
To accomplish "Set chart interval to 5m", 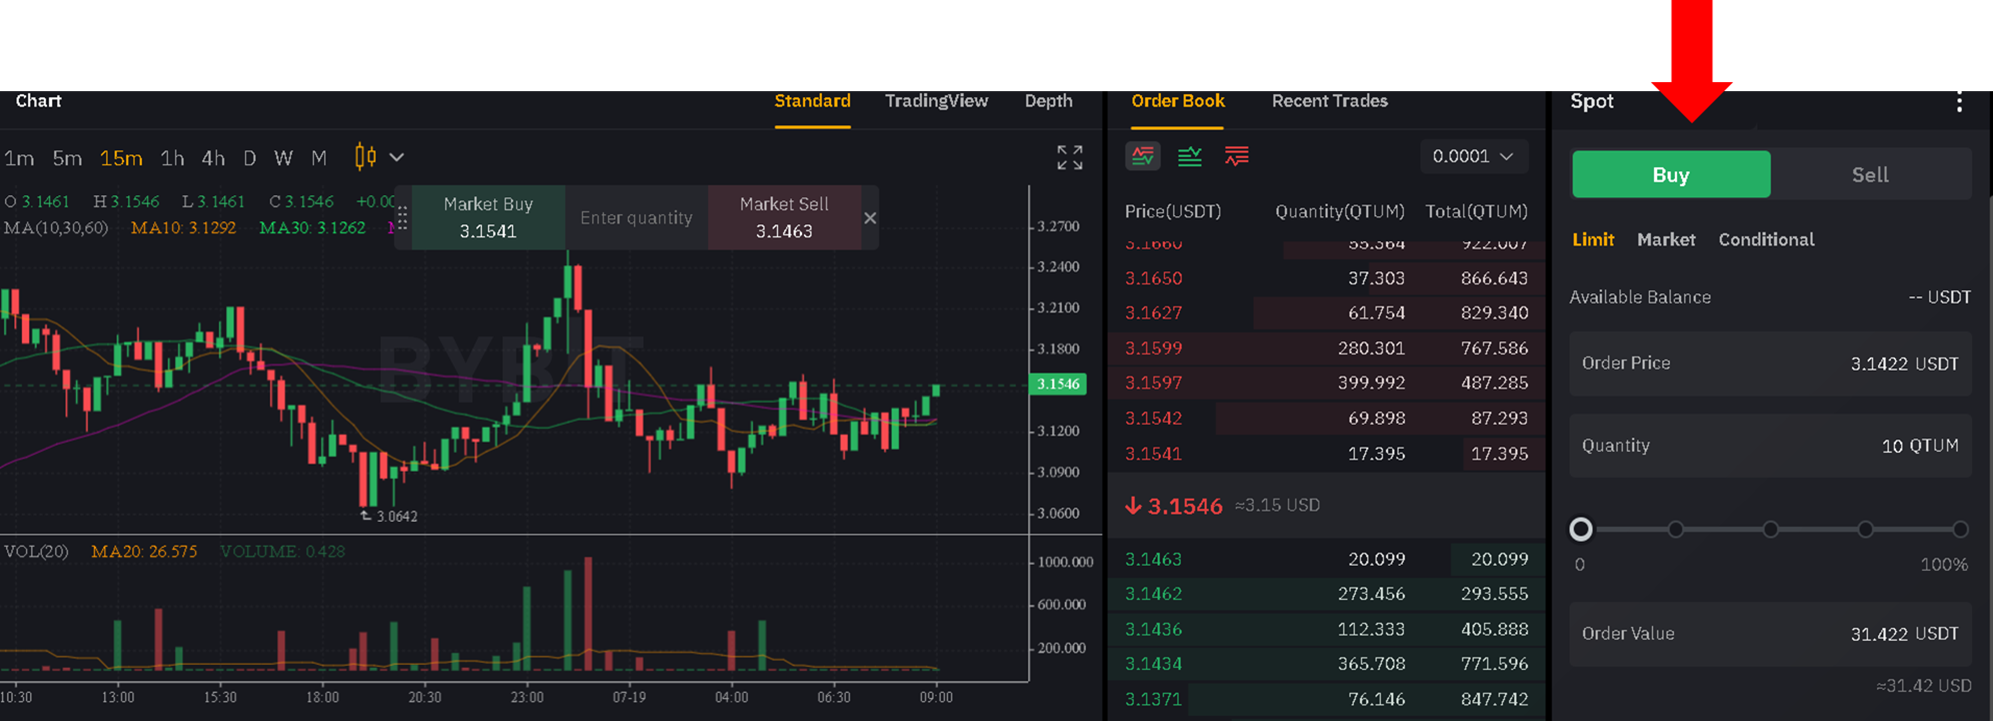I will [67, 158].
